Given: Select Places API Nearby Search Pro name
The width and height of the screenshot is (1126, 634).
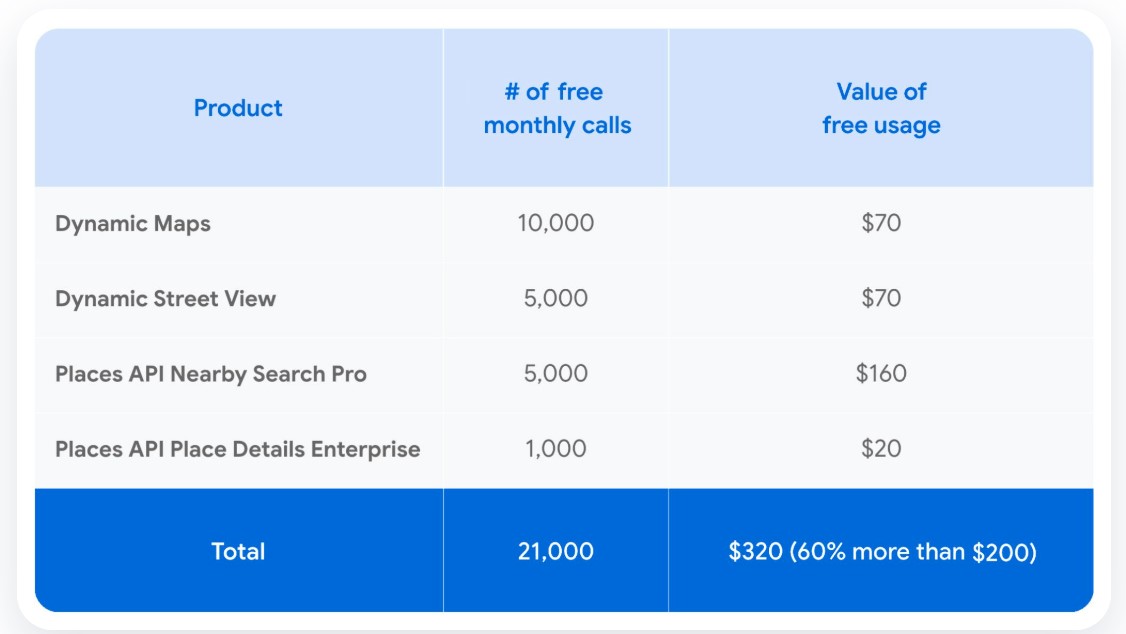Looking at the screenshot, I should 211,374.
